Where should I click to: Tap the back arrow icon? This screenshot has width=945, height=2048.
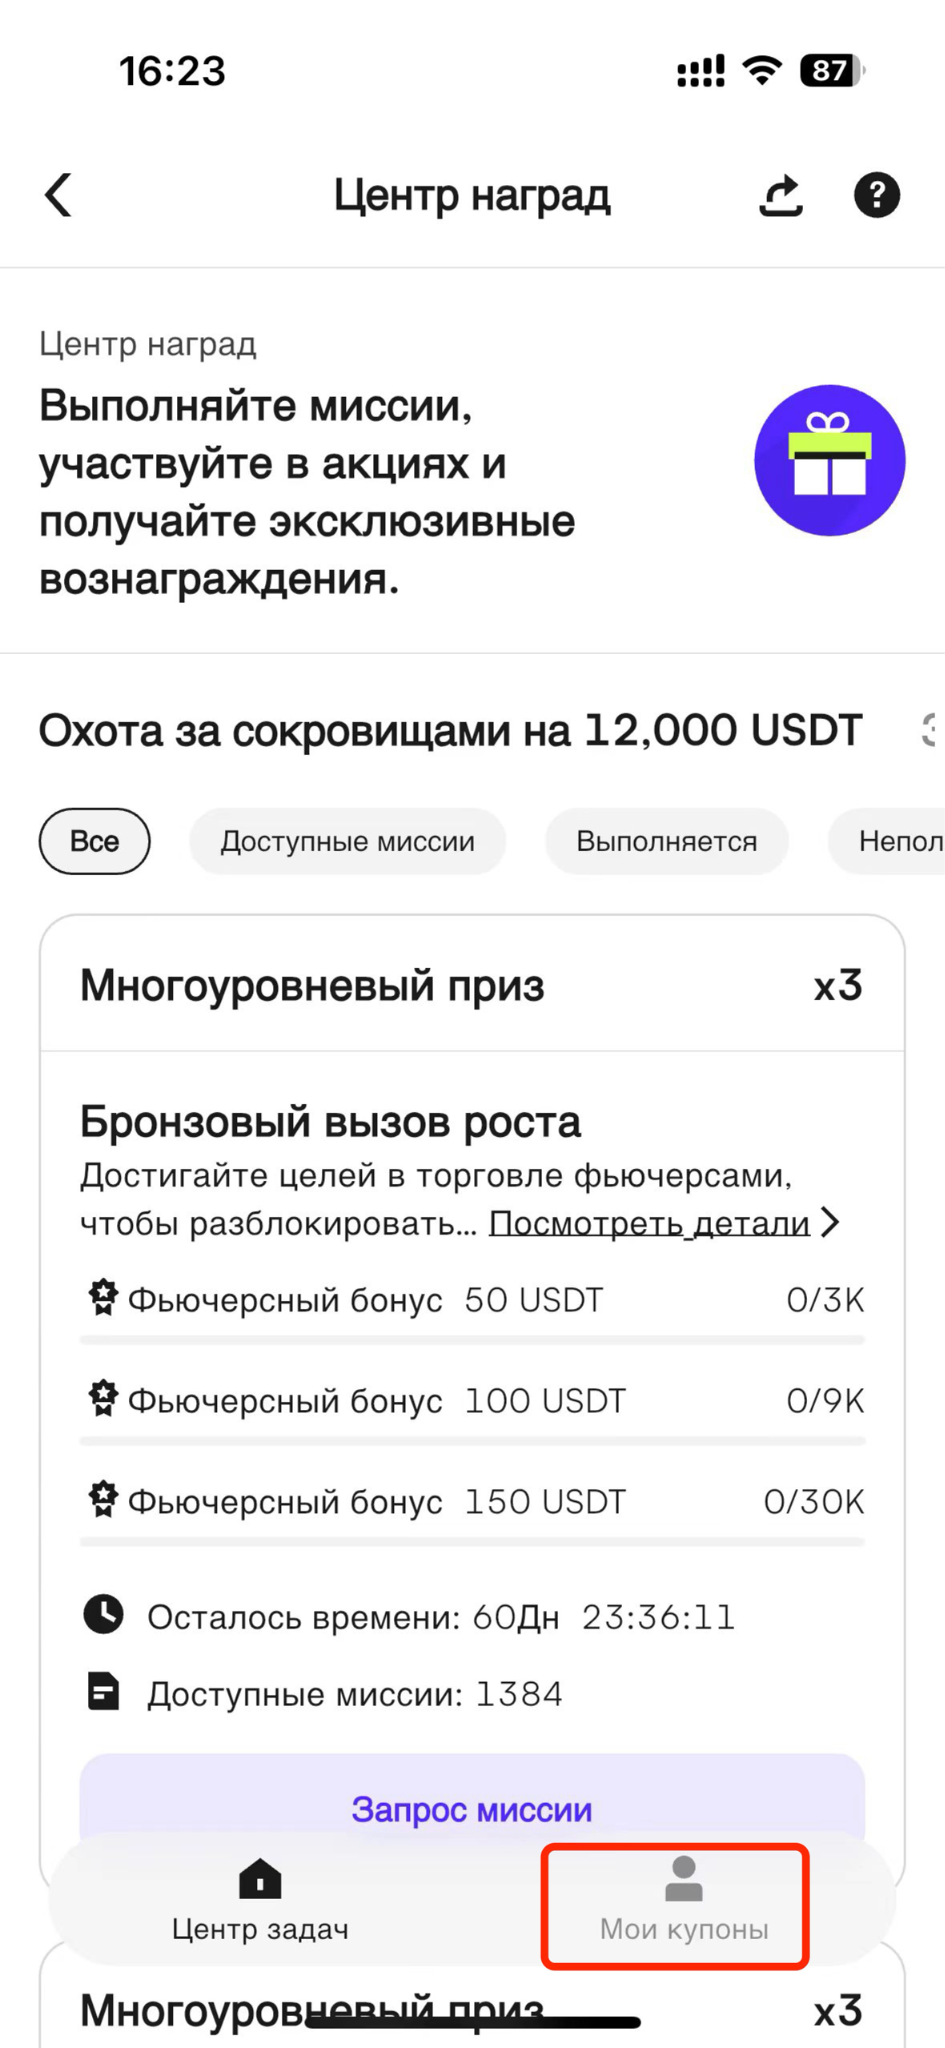coord(59,195)
